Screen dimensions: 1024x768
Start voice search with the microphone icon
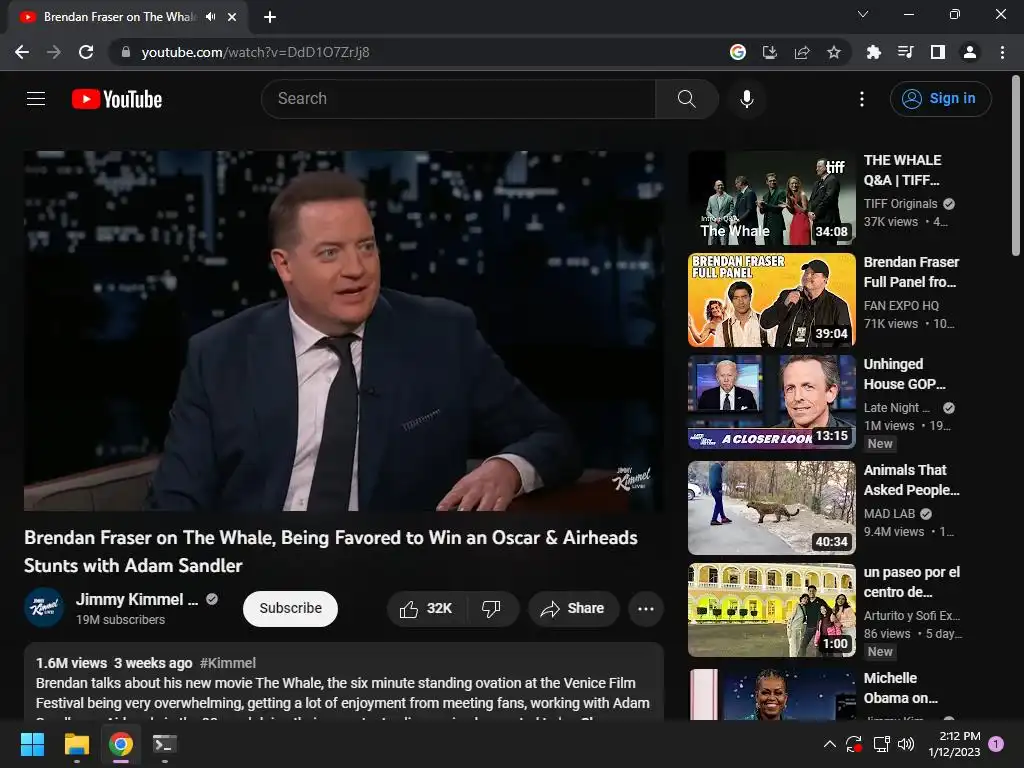pyautogui.click(x=746, y=99)
